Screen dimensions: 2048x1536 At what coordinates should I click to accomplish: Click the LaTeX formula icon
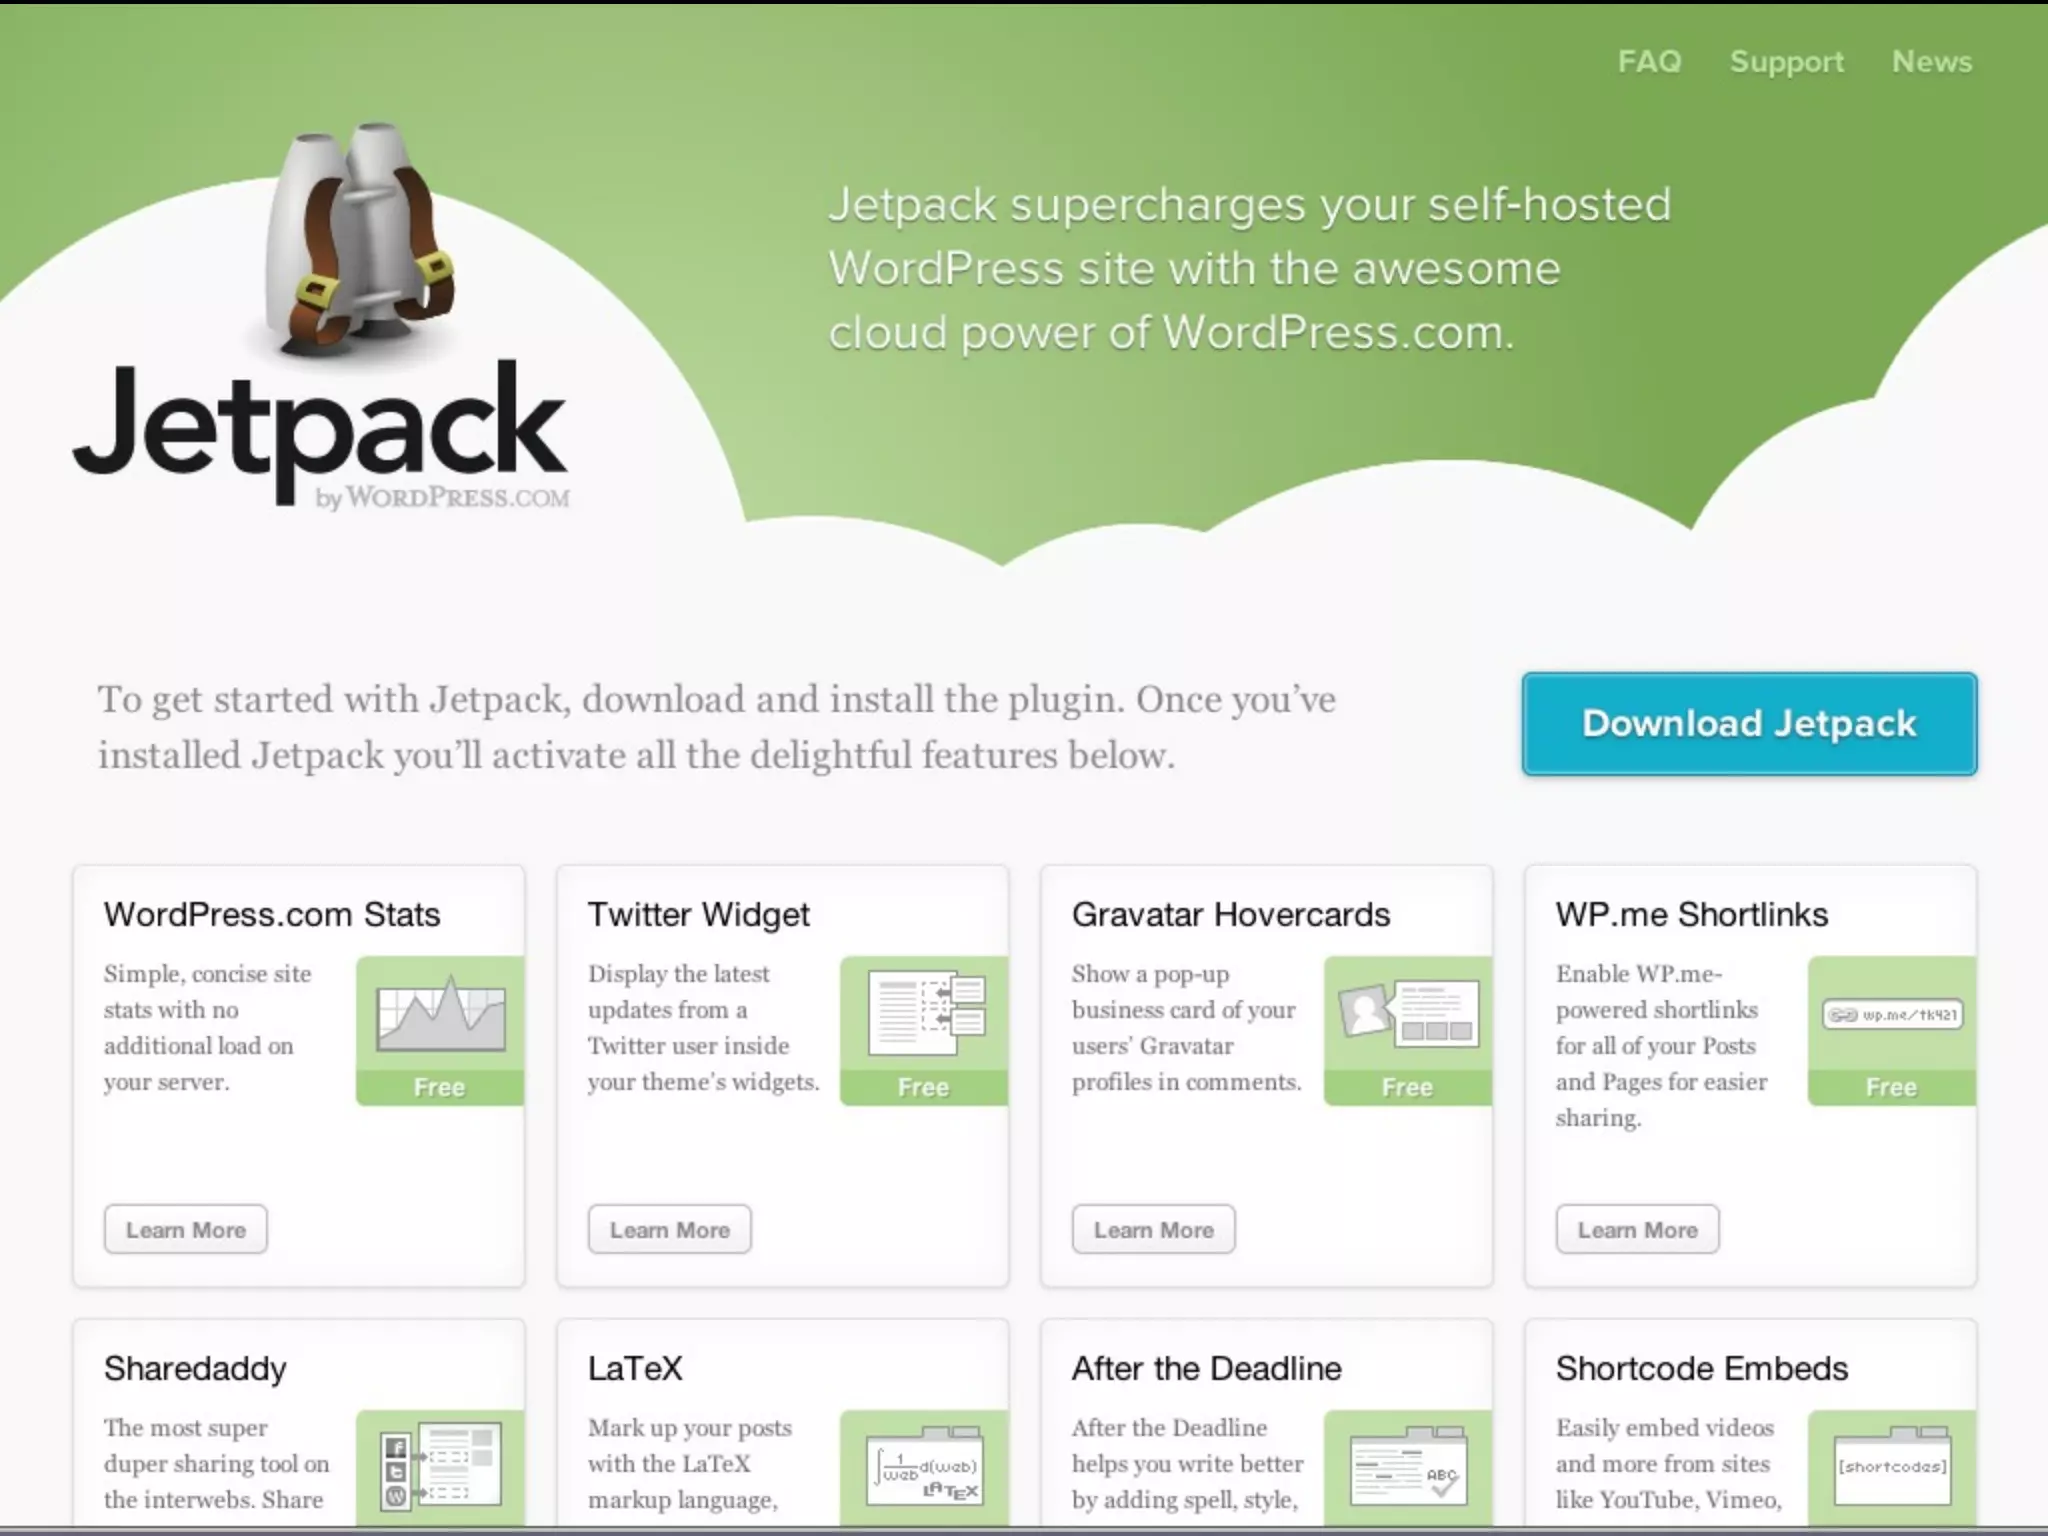point(925,1468)
